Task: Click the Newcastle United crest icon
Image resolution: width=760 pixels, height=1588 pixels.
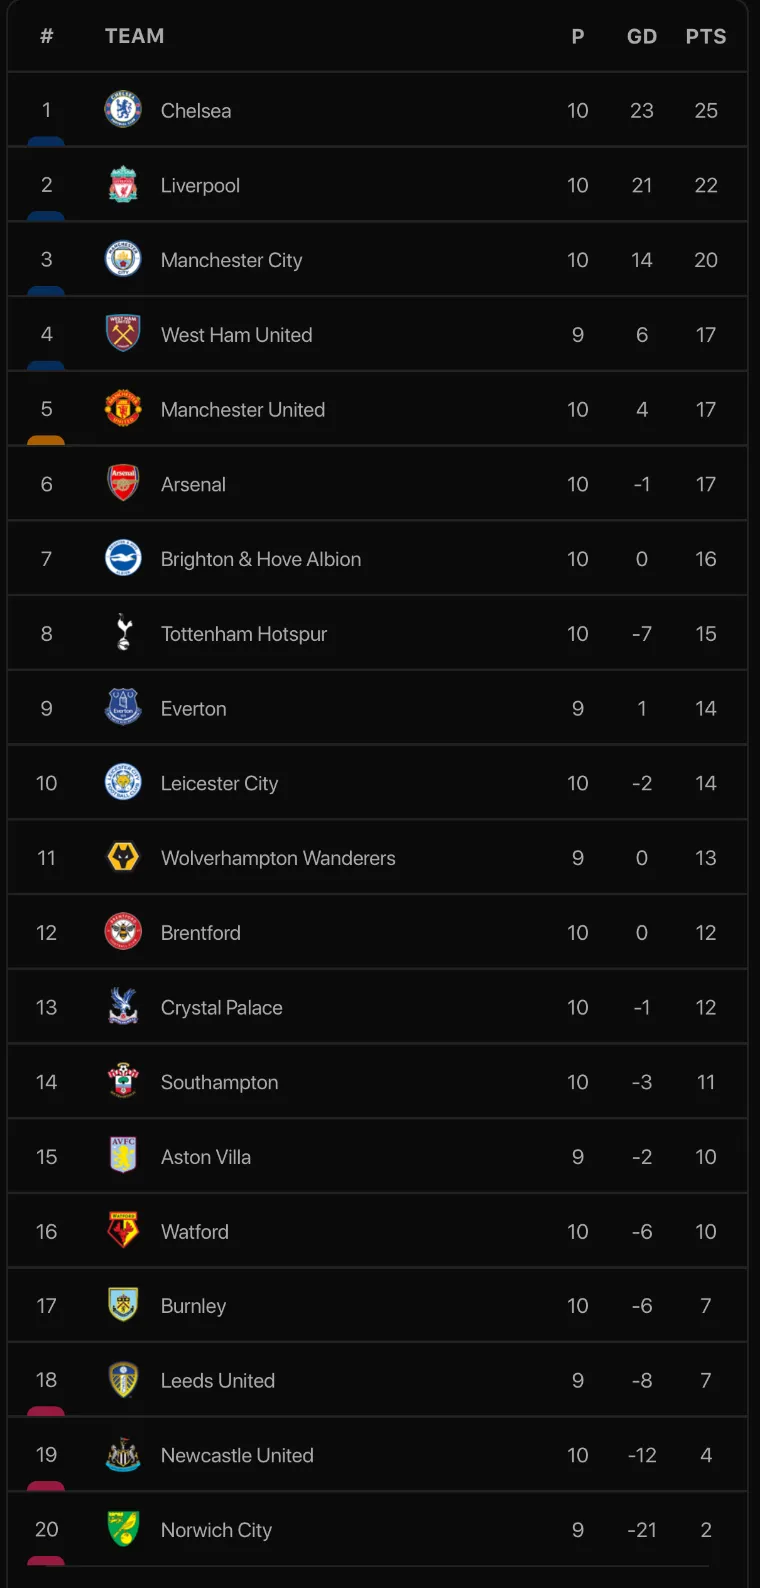Action: click(x=123, y=1455)
